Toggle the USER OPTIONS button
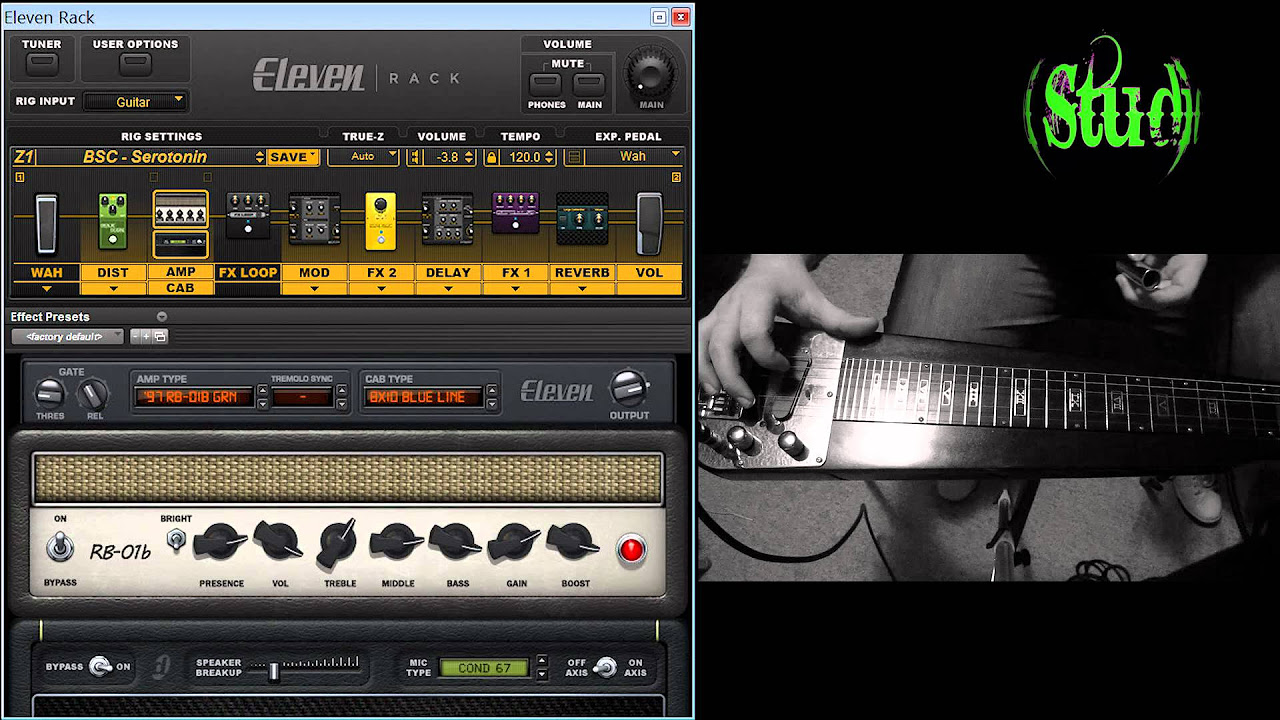The image size is (1280, 720). pyautogui.click(x=135, y=64)
